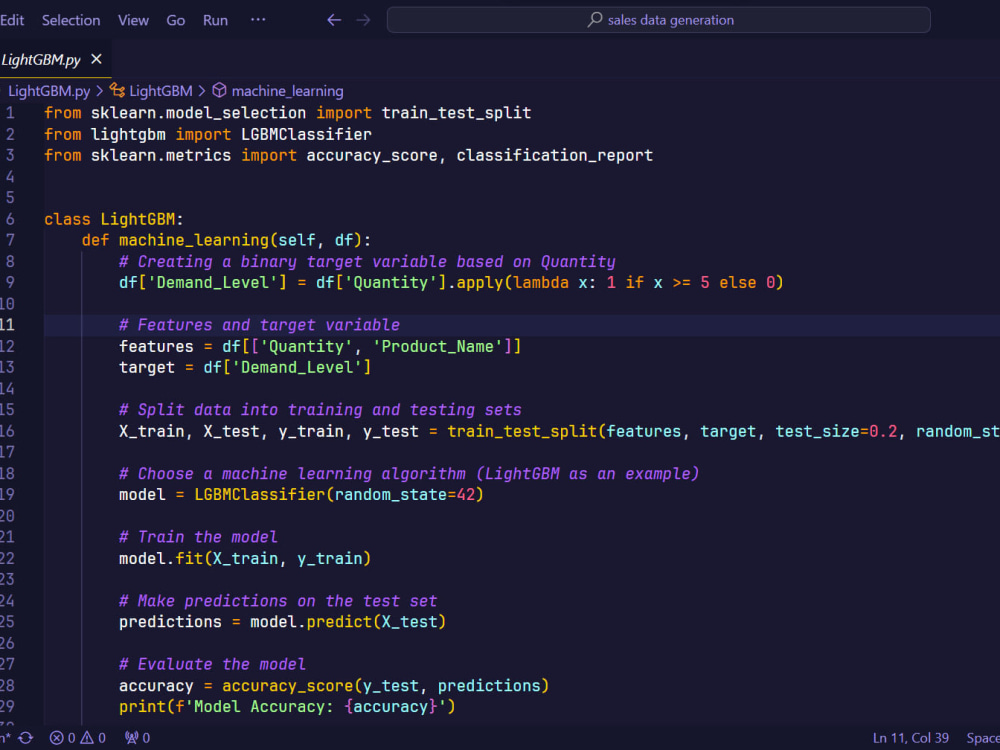The width and height of the screenshot is (1000, 750).
Task: Click the Synchronize Changes icon in the status bar
Action: (26, 738)
